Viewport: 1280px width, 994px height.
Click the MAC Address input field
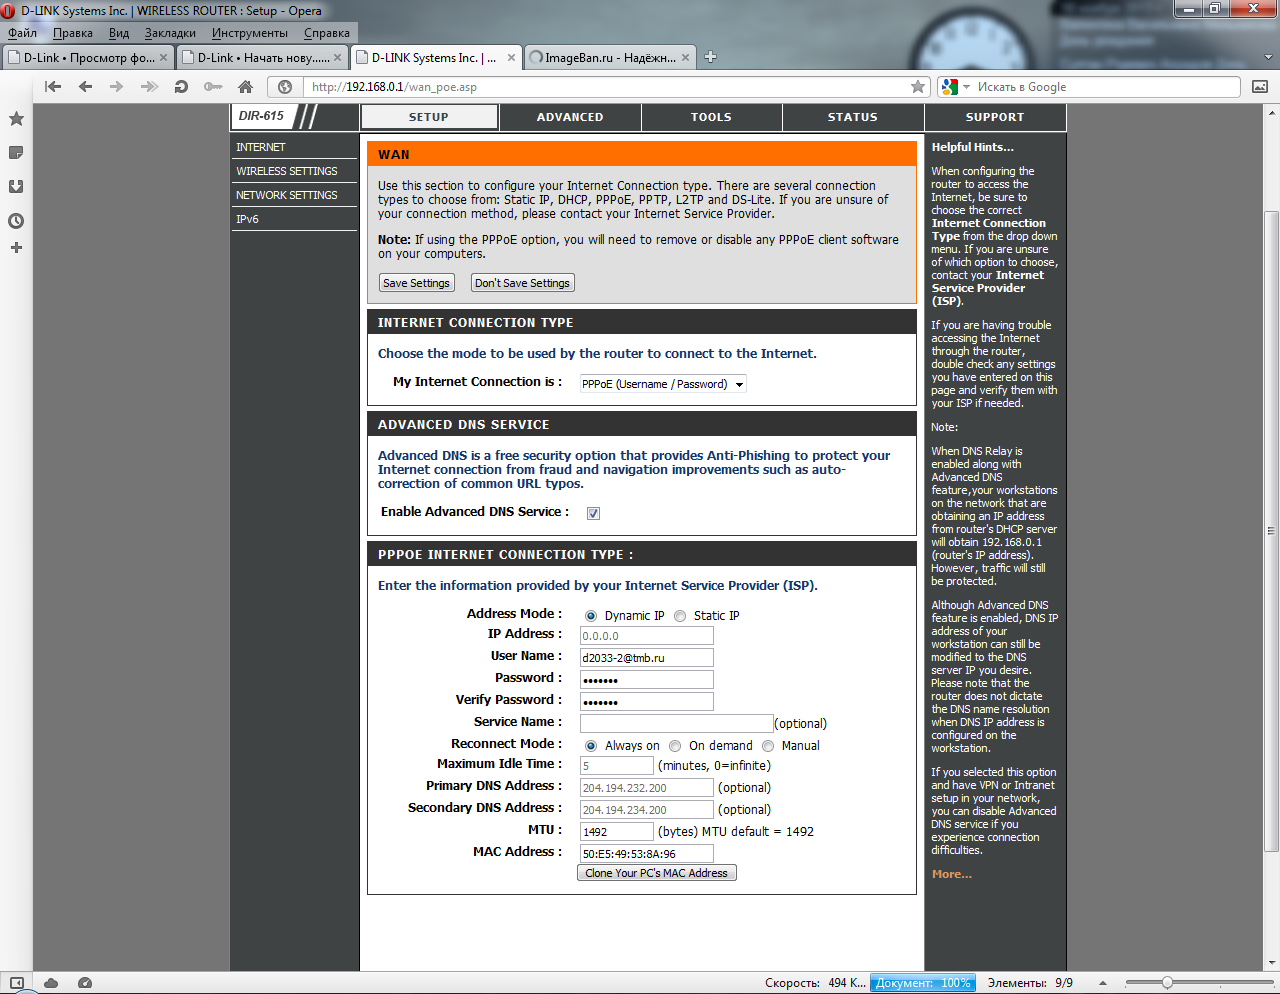pyautogui.click(x=647, y=854)
